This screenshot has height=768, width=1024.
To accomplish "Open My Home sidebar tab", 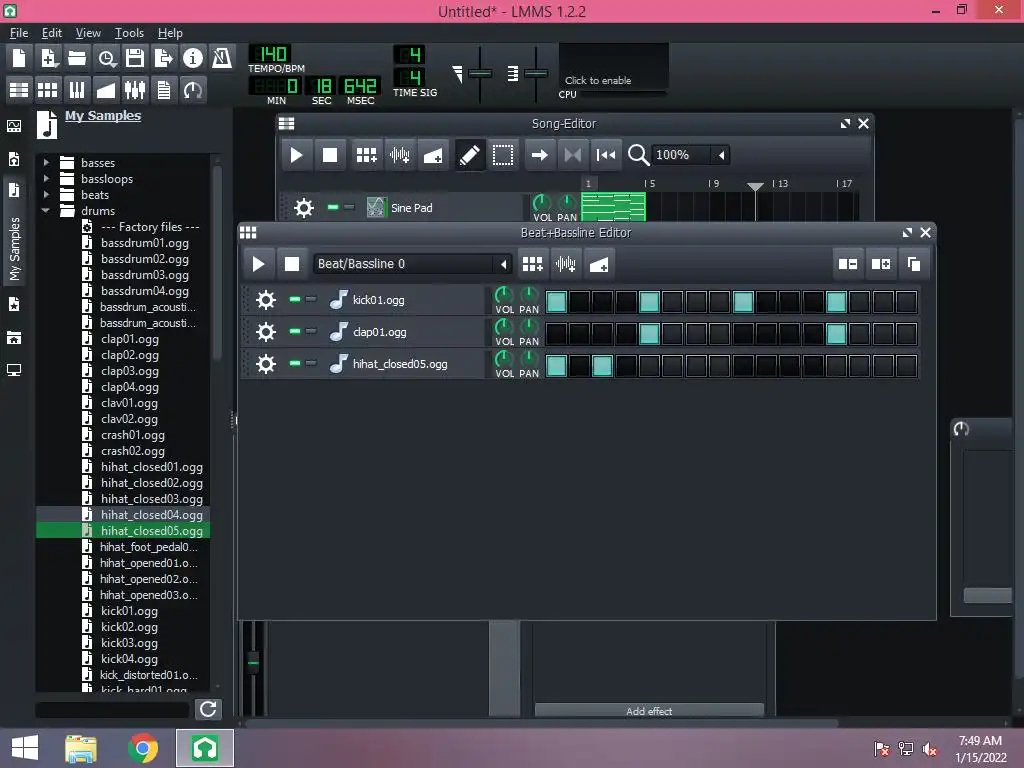I will (14, 338).
